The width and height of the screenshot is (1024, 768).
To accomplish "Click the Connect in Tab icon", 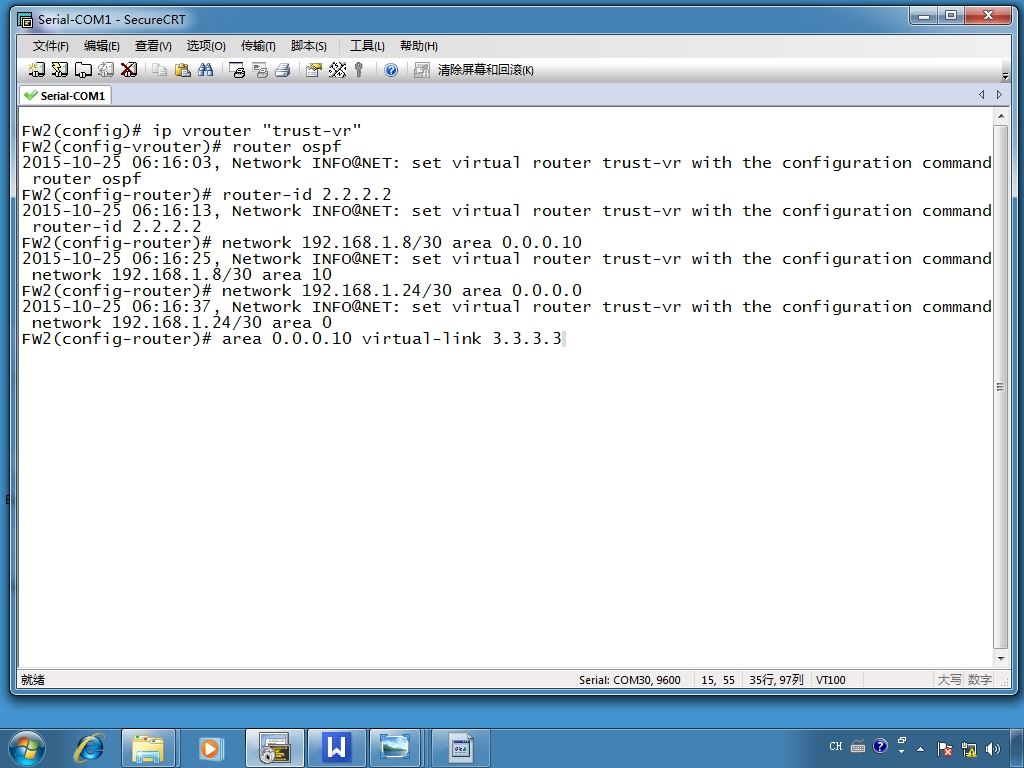I will click(x=83, y=69).
